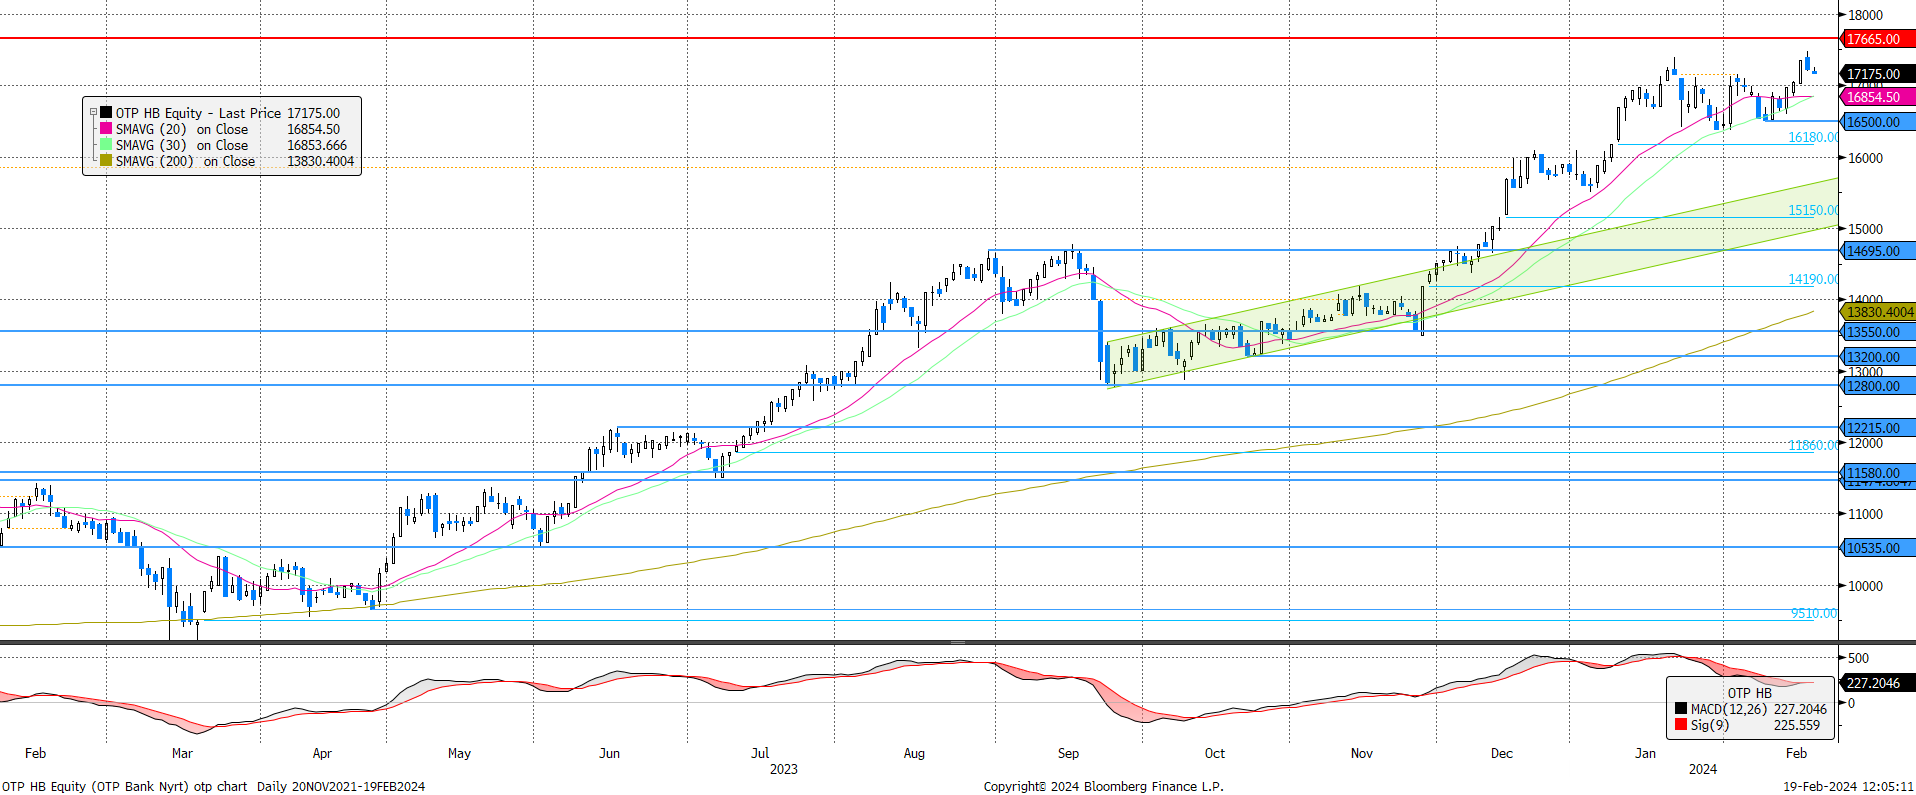Click the blue 11580.00 price tag
Screen dimensions: 1916x795
tap(1878, 473)
